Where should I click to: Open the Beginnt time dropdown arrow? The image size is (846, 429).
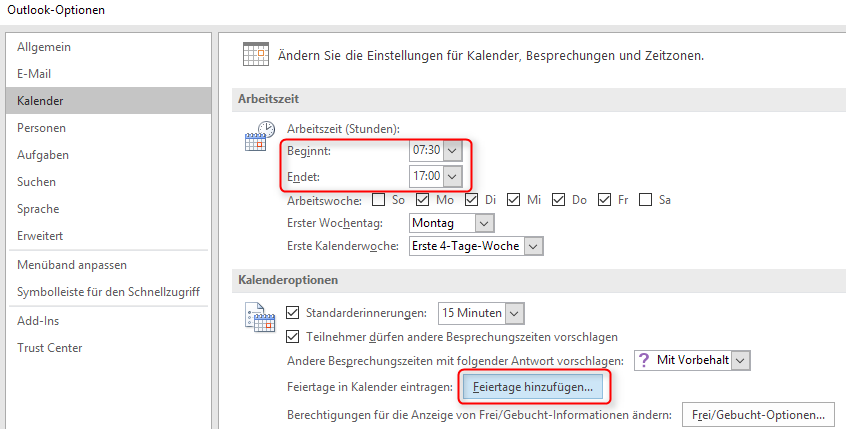tap(453, 151)
